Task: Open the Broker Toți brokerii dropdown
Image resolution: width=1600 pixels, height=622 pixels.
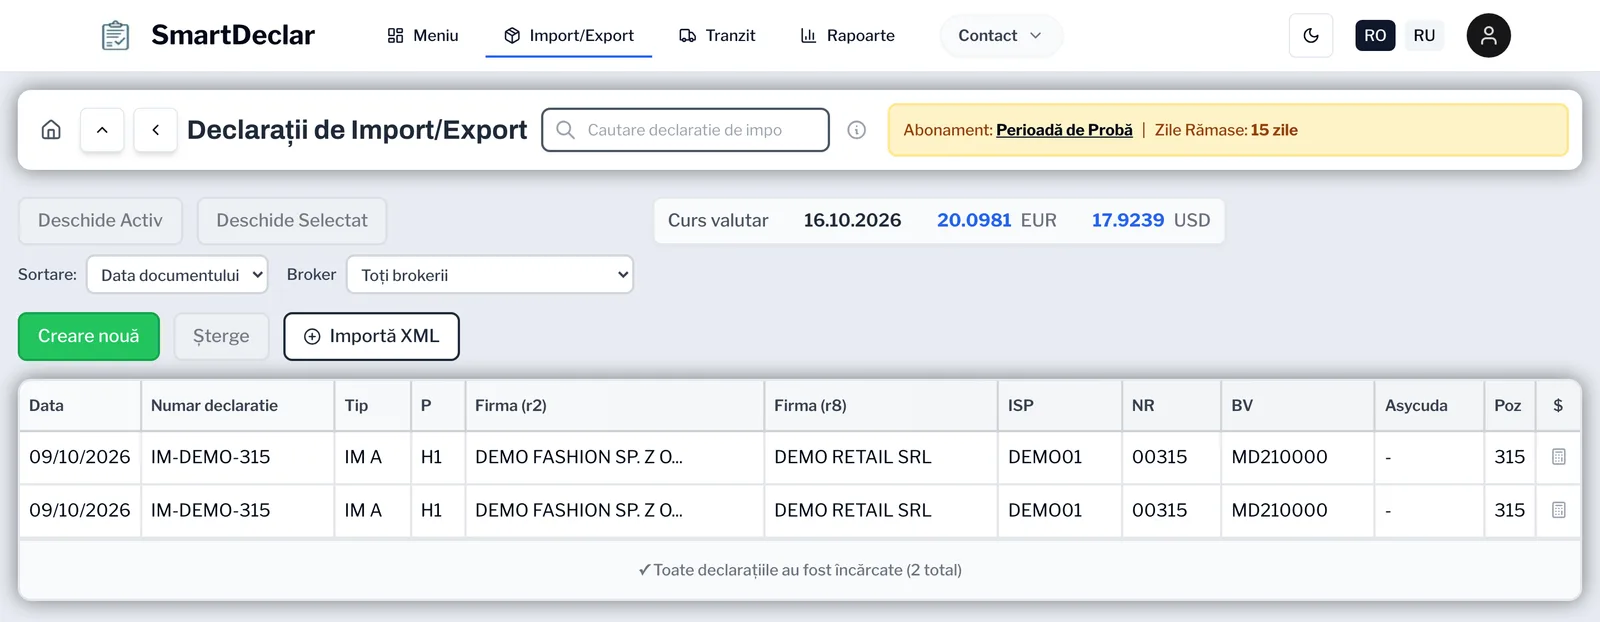Action: coord(490,275)
